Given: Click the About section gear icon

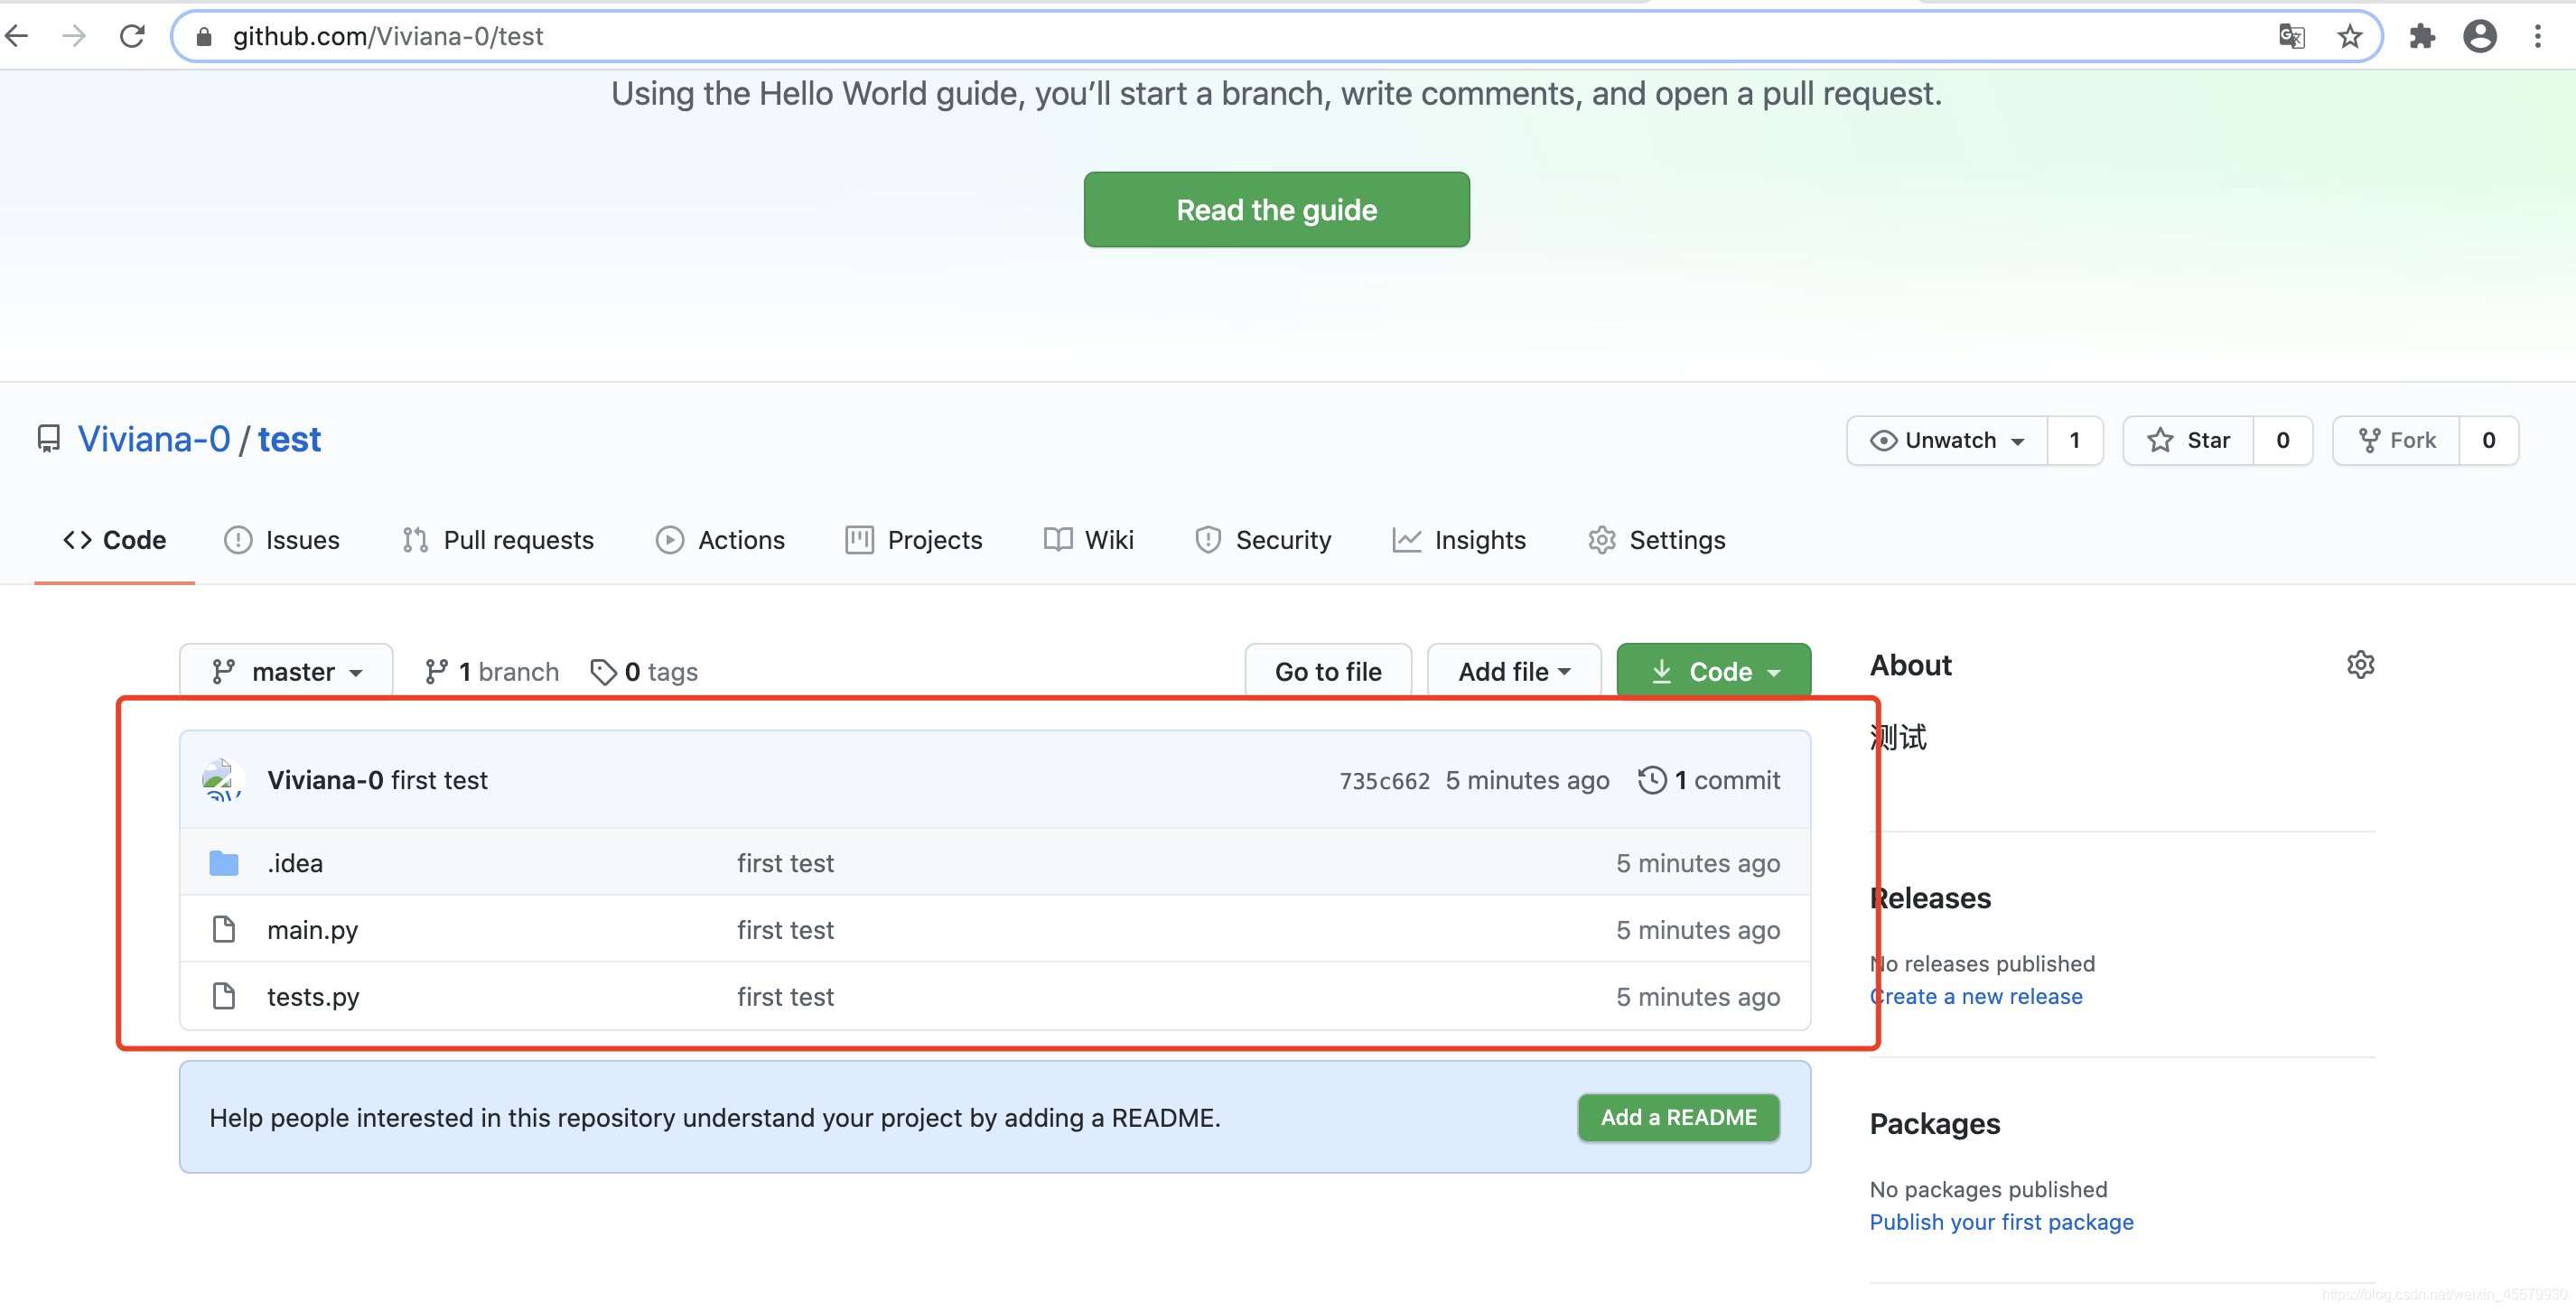Looking at the screenshot, I should (x=2360, y=665).
